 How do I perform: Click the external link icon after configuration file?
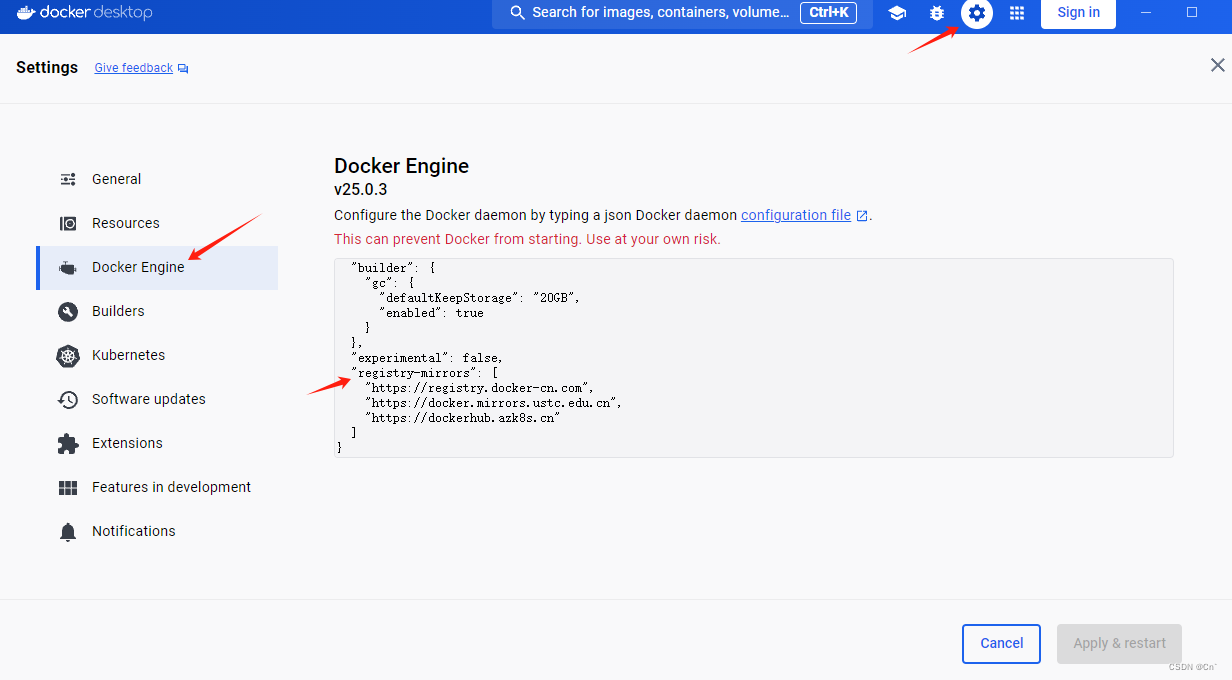(x=862, y=215)
